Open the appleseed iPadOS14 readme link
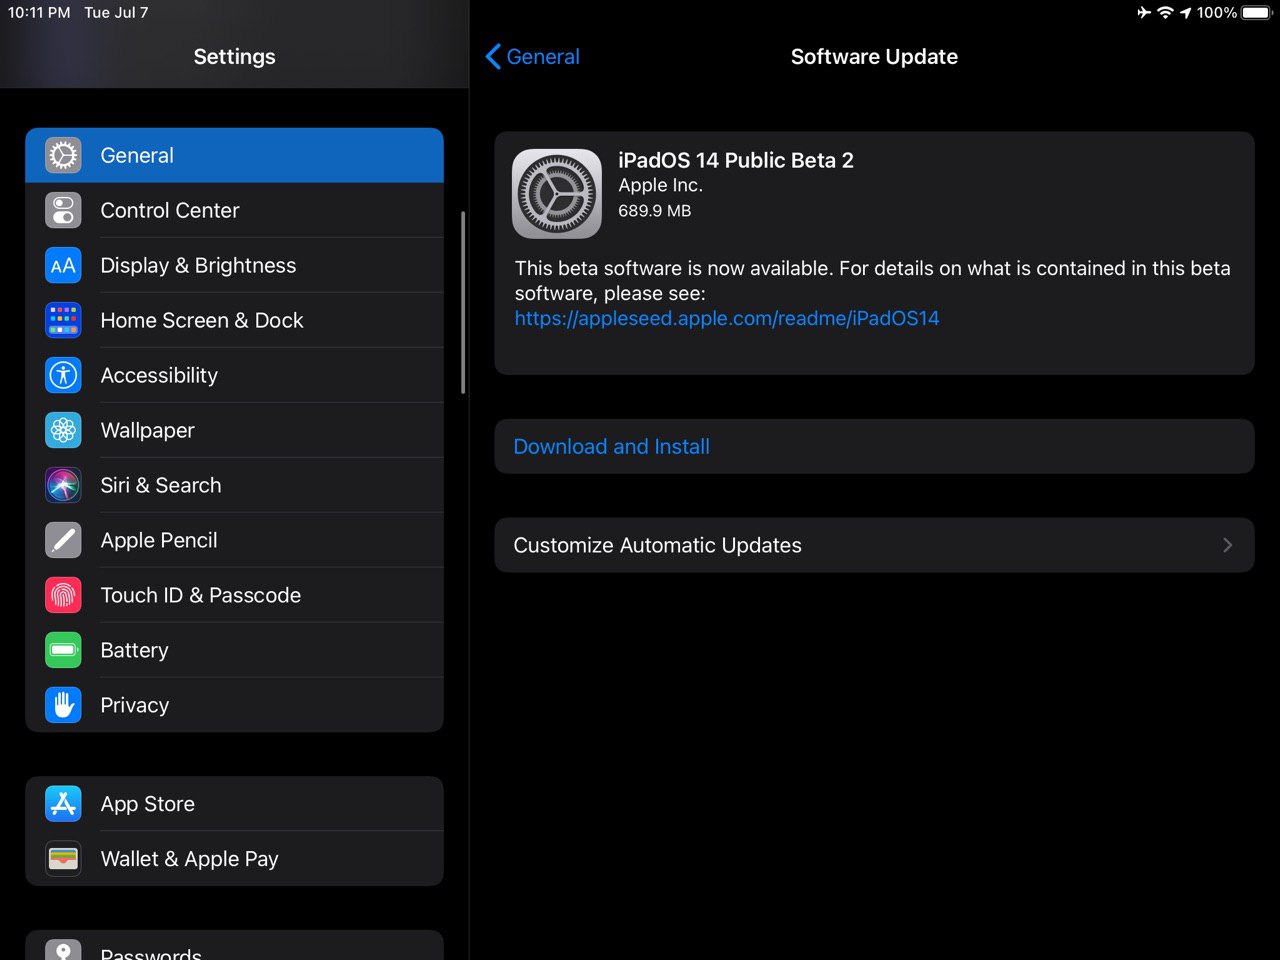 727,318
